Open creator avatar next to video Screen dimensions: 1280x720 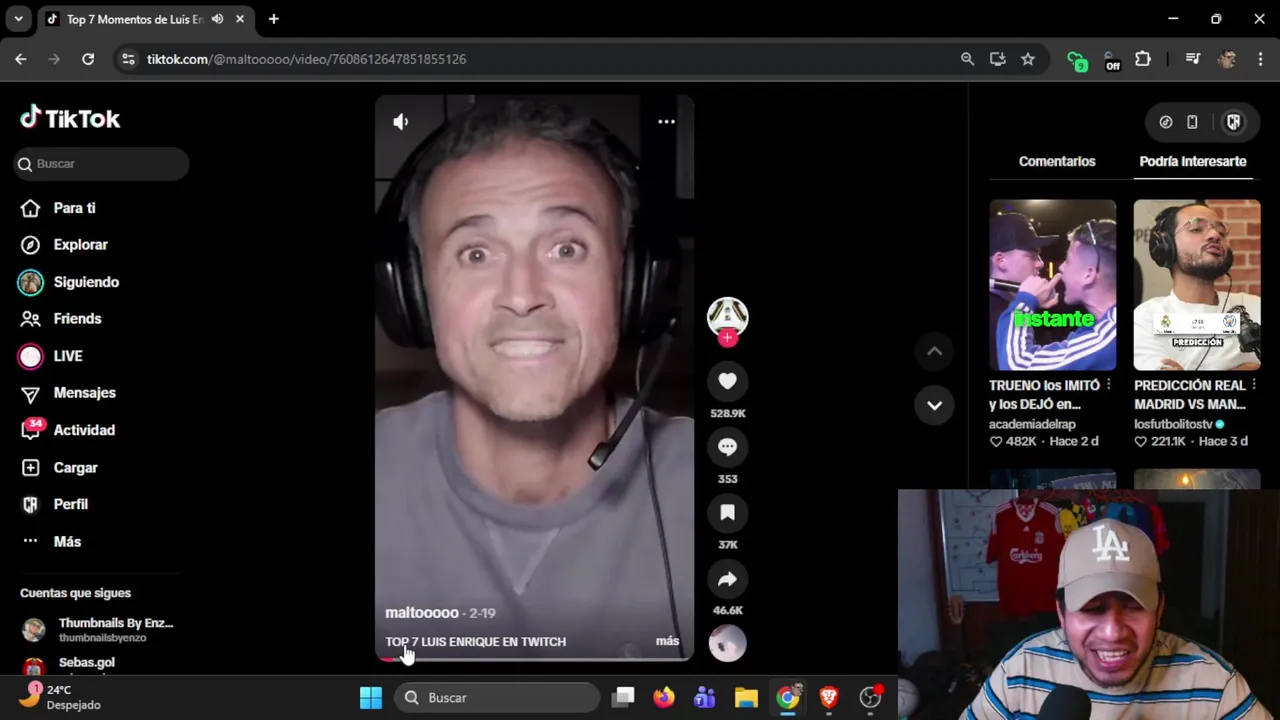click(727, 317)
